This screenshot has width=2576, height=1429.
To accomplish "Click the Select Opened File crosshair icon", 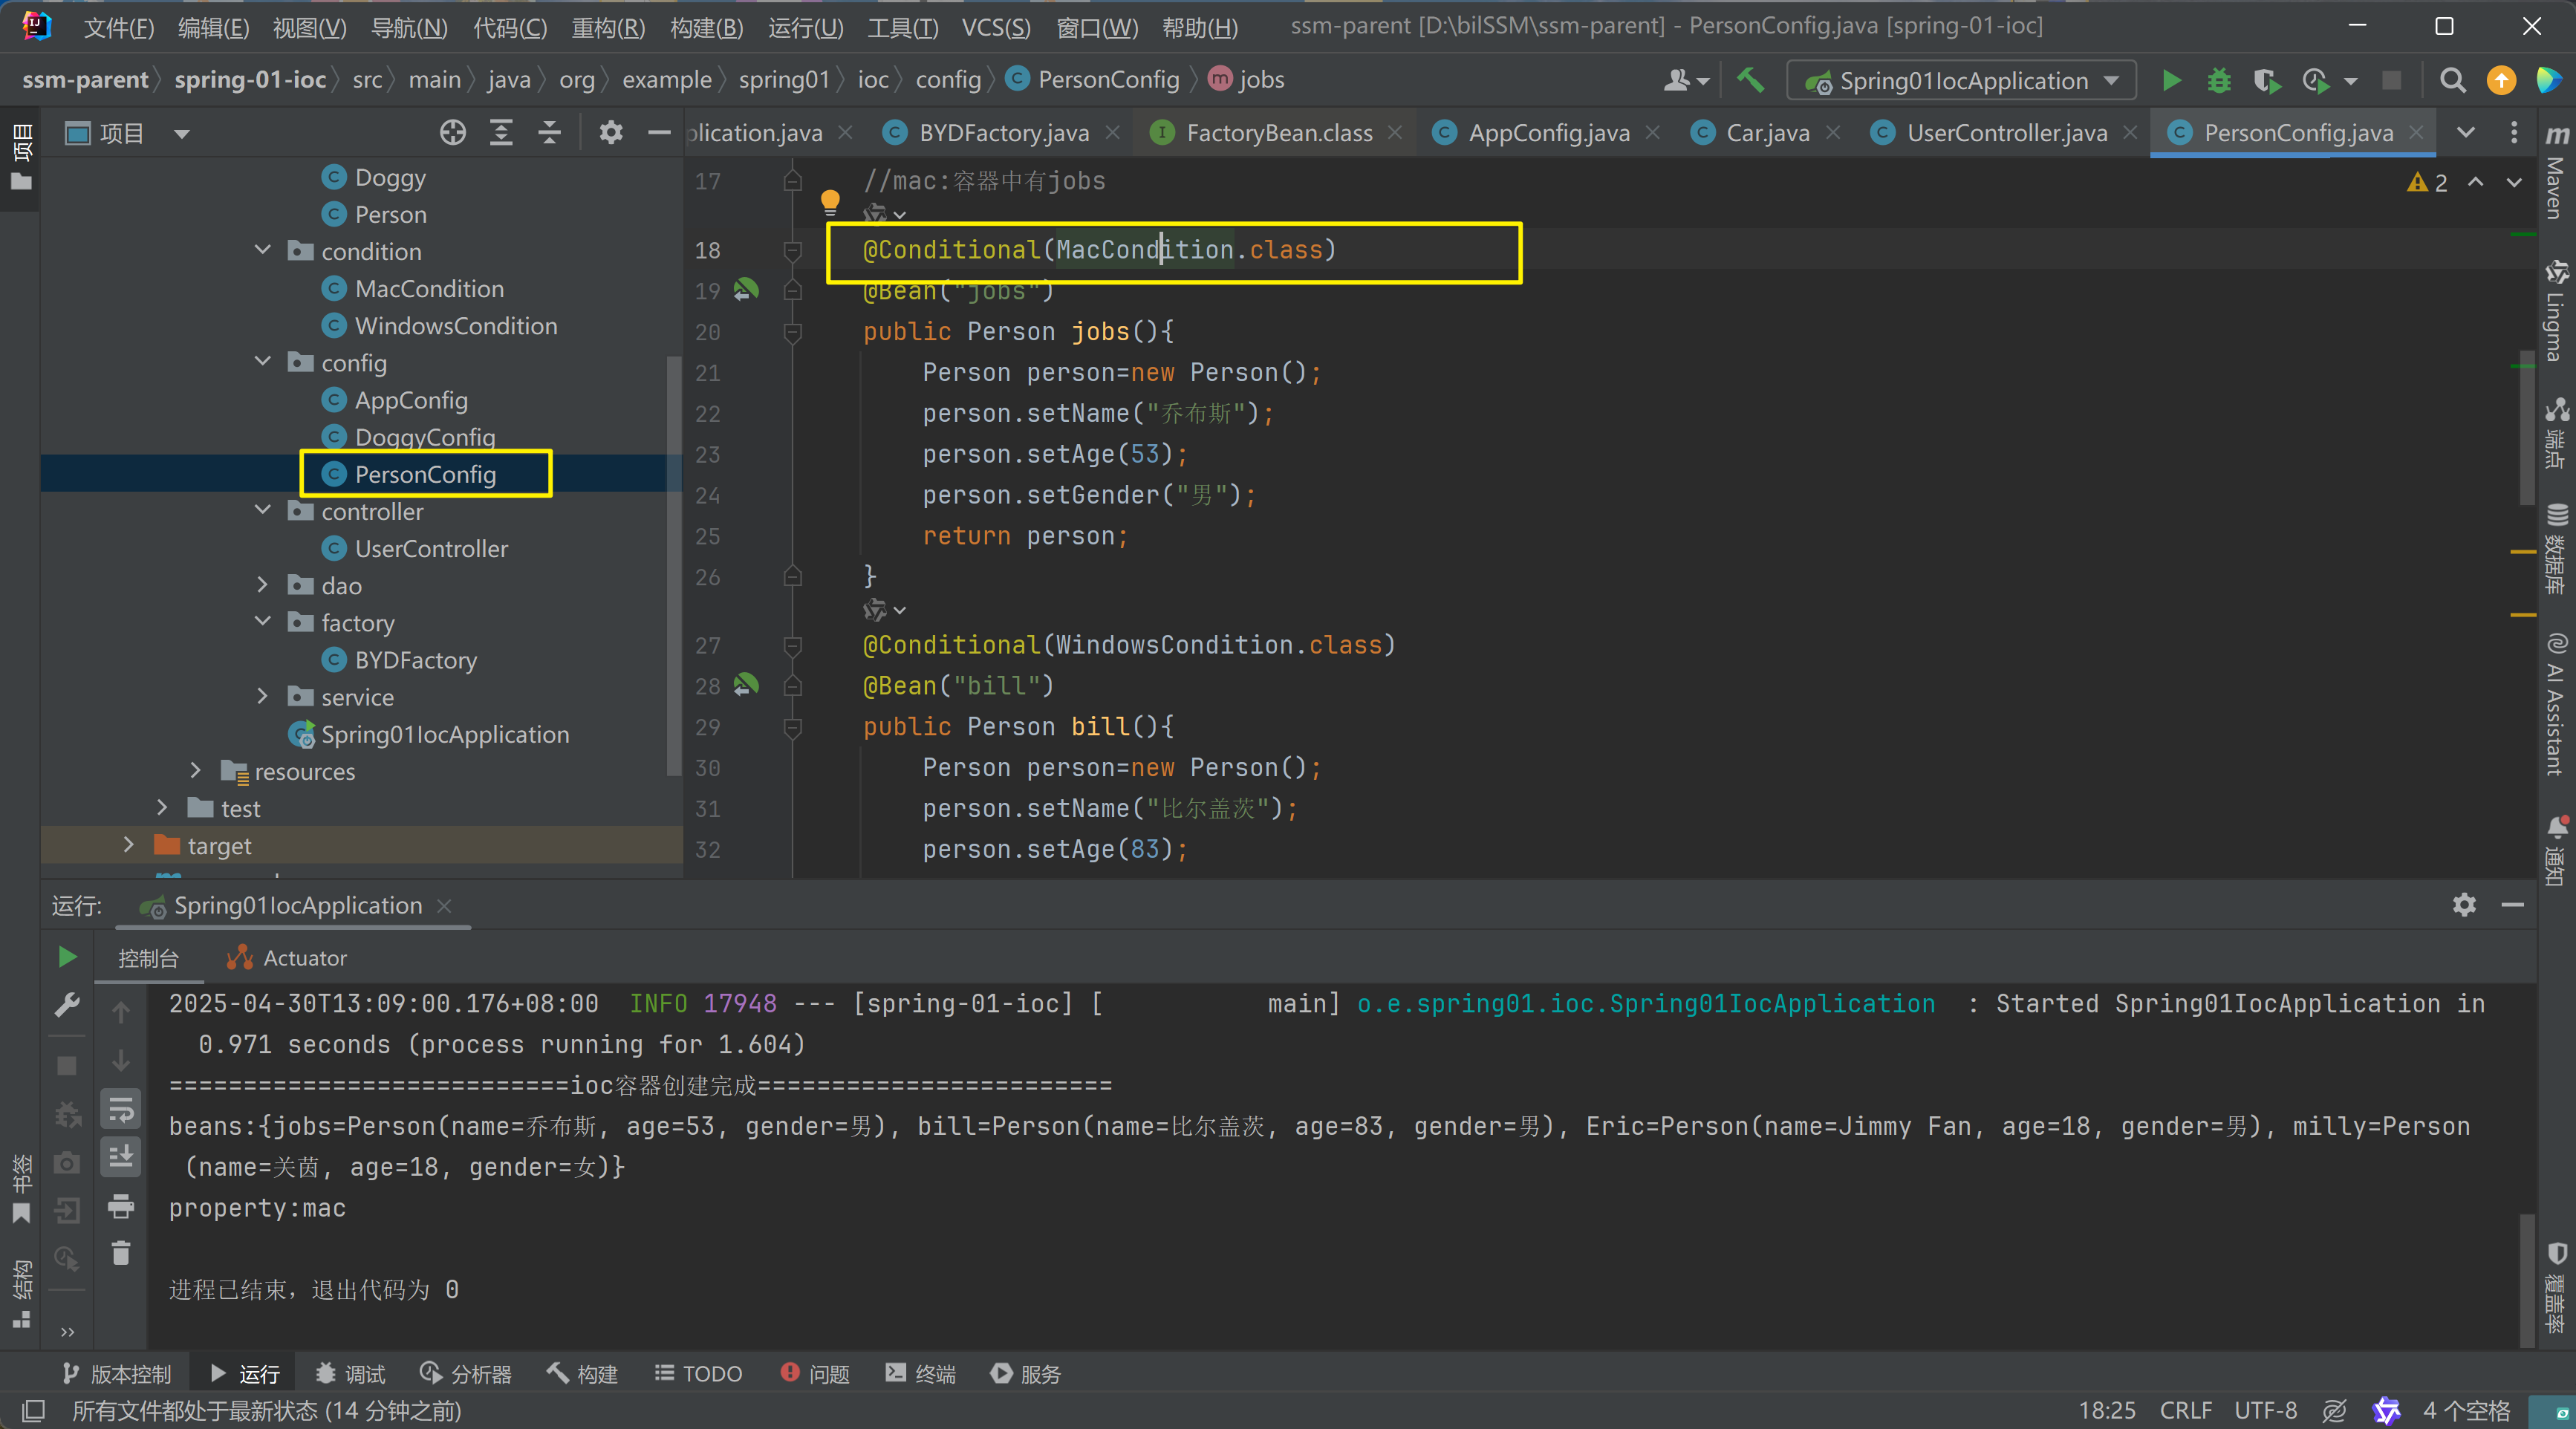I will coord(453,133).
